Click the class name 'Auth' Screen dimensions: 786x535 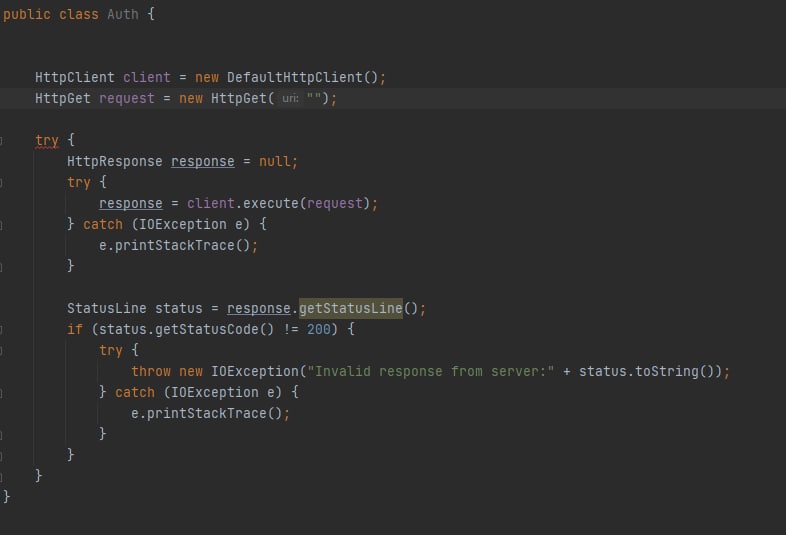click(123, 15)
